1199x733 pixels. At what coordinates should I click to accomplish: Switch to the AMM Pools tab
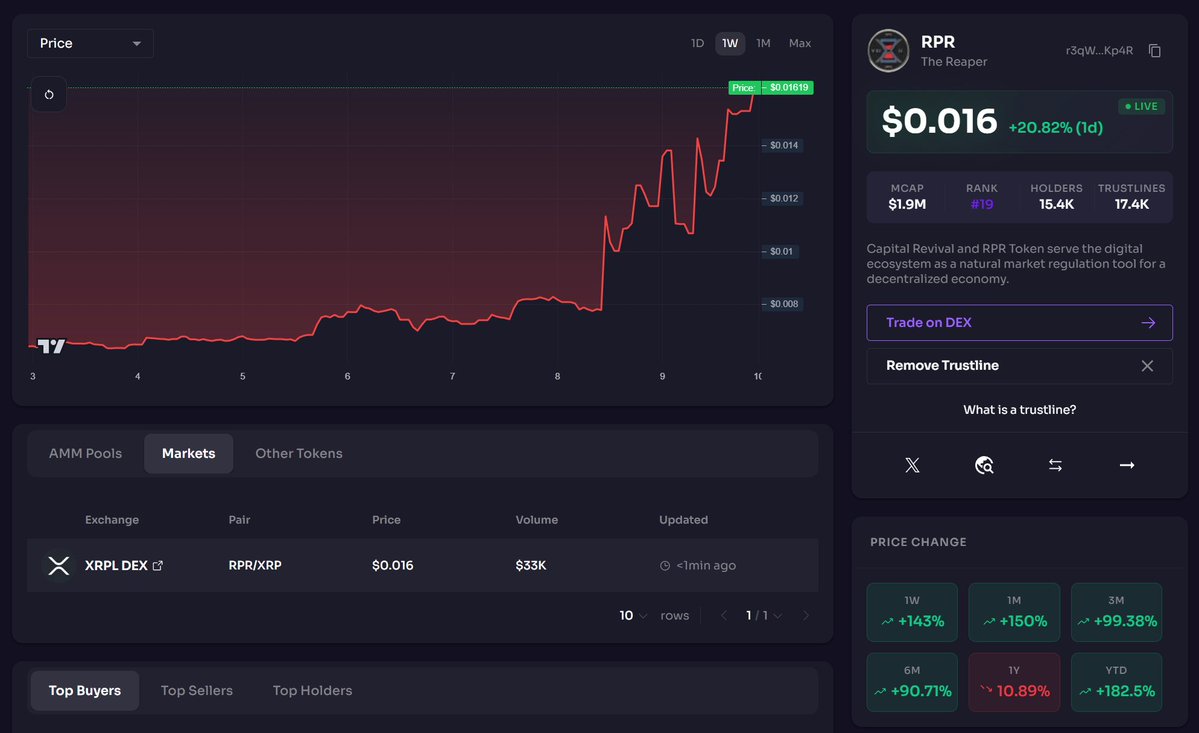pyautogui.click(x=86, y=453)
